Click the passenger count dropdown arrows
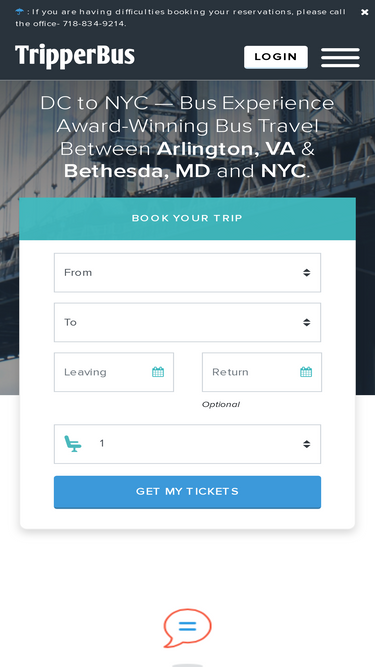This screenshot has width=375, height=667. pos(307,444)
